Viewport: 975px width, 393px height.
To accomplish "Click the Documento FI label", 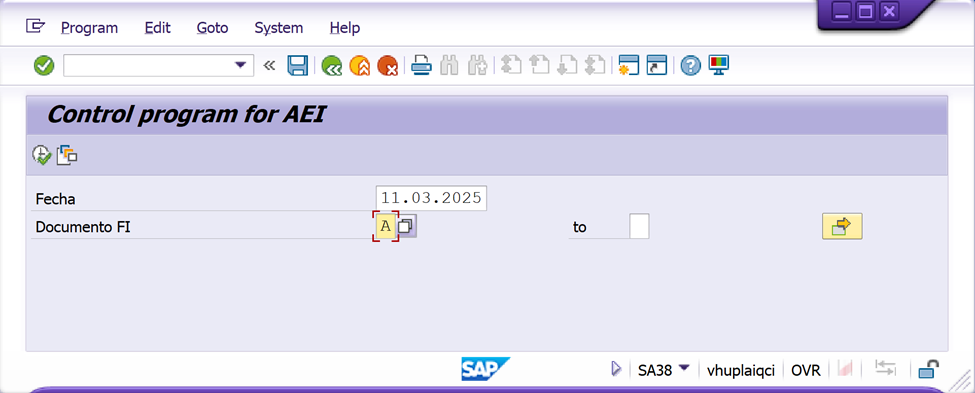I will point(83,228).
